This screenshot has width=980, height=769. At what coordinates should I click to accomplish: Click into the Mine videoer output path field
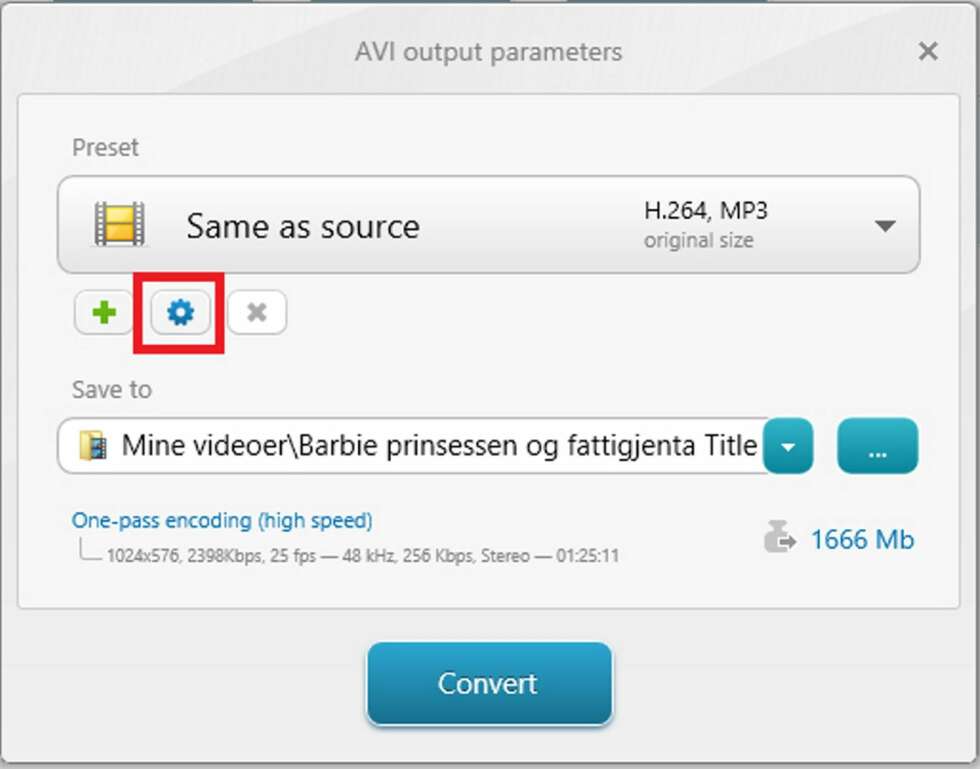412,446
